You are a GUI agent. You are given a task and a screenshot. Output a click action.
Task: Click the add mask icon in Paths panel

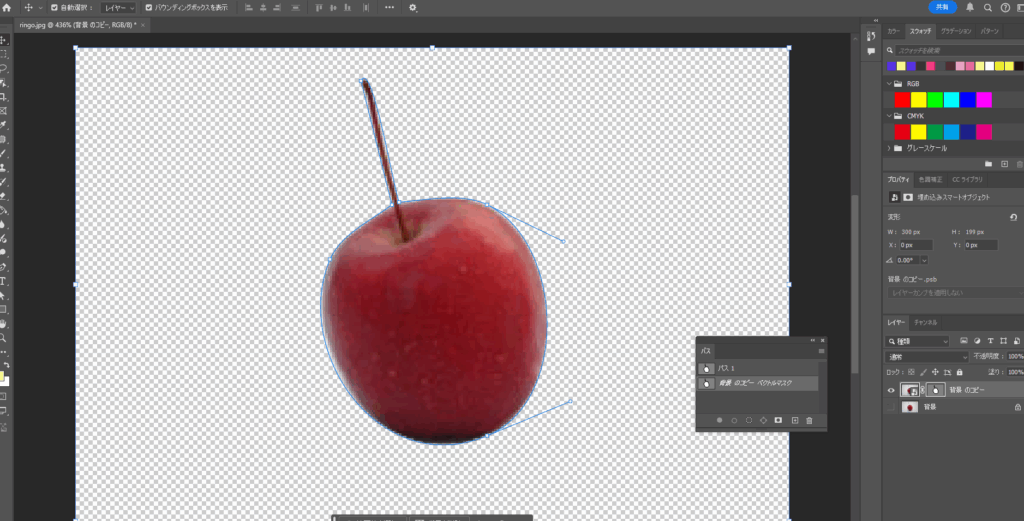click(779, 421)
